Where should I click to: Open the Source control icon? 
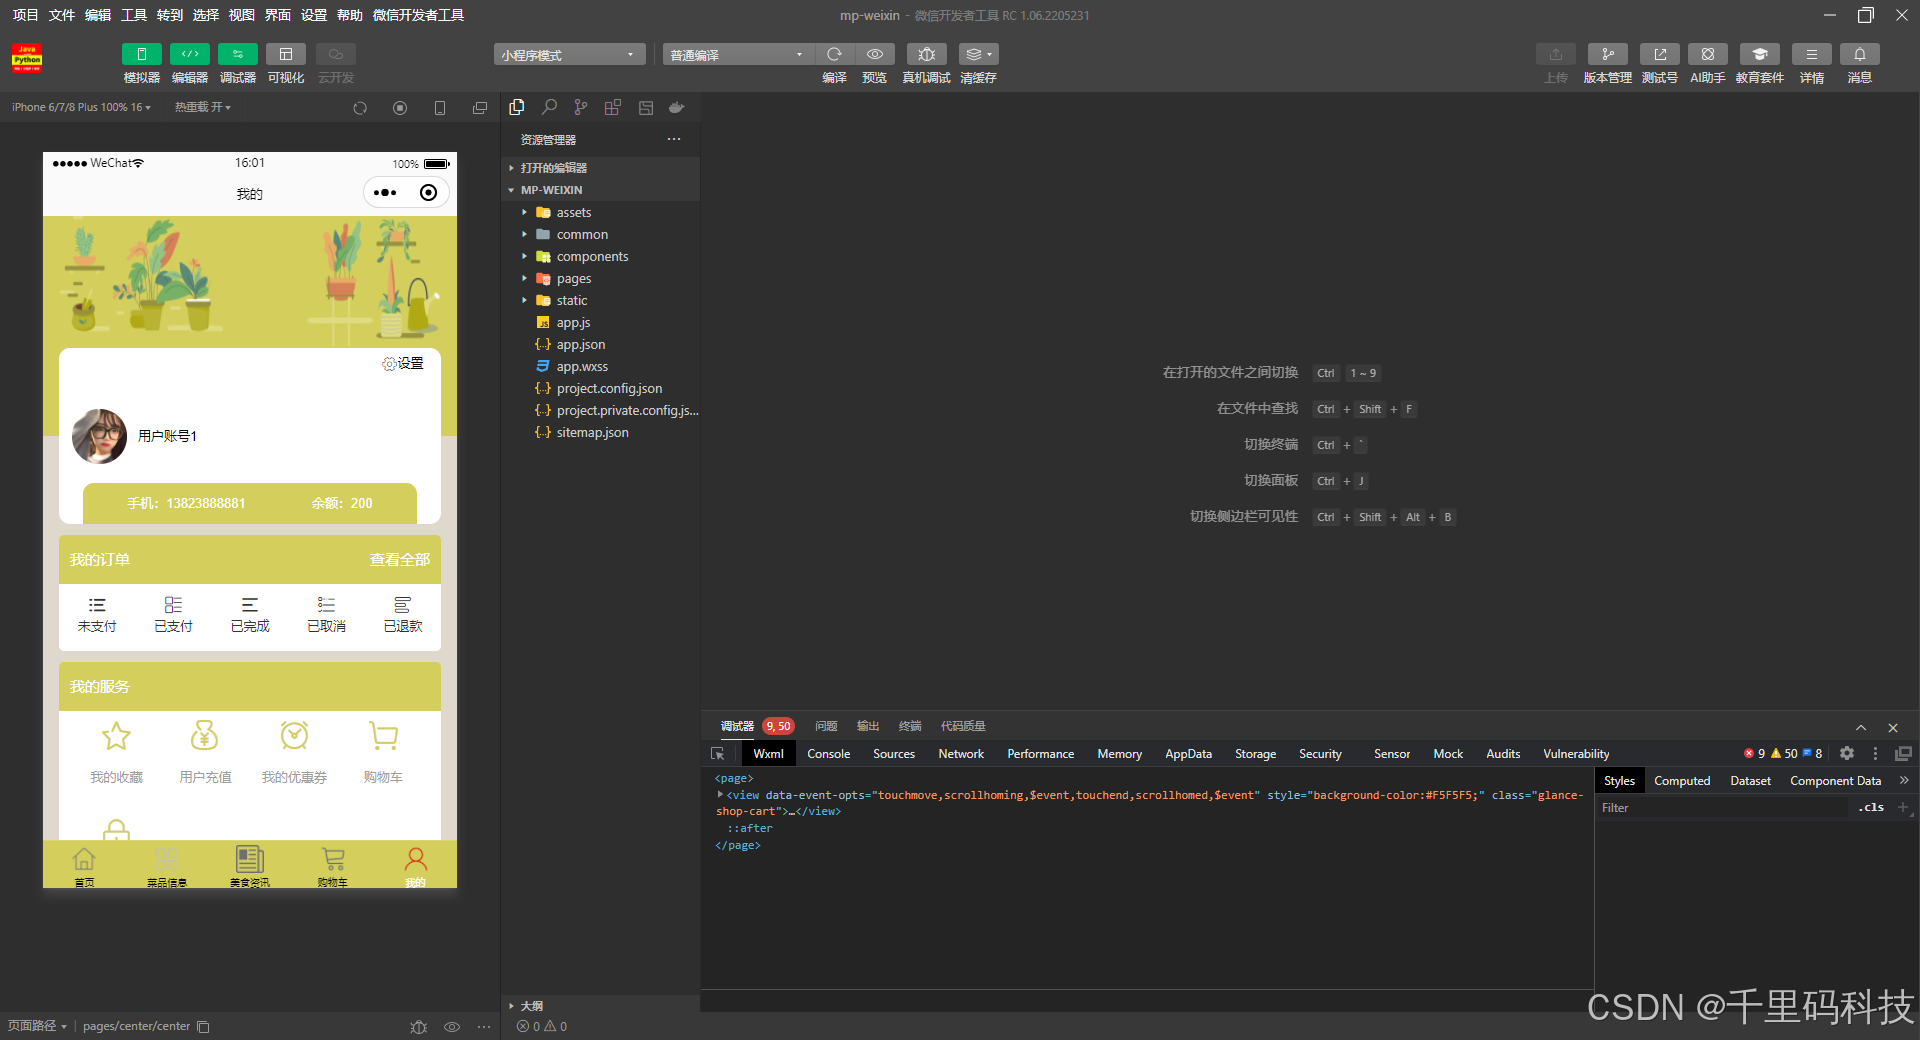pos(581,107)
